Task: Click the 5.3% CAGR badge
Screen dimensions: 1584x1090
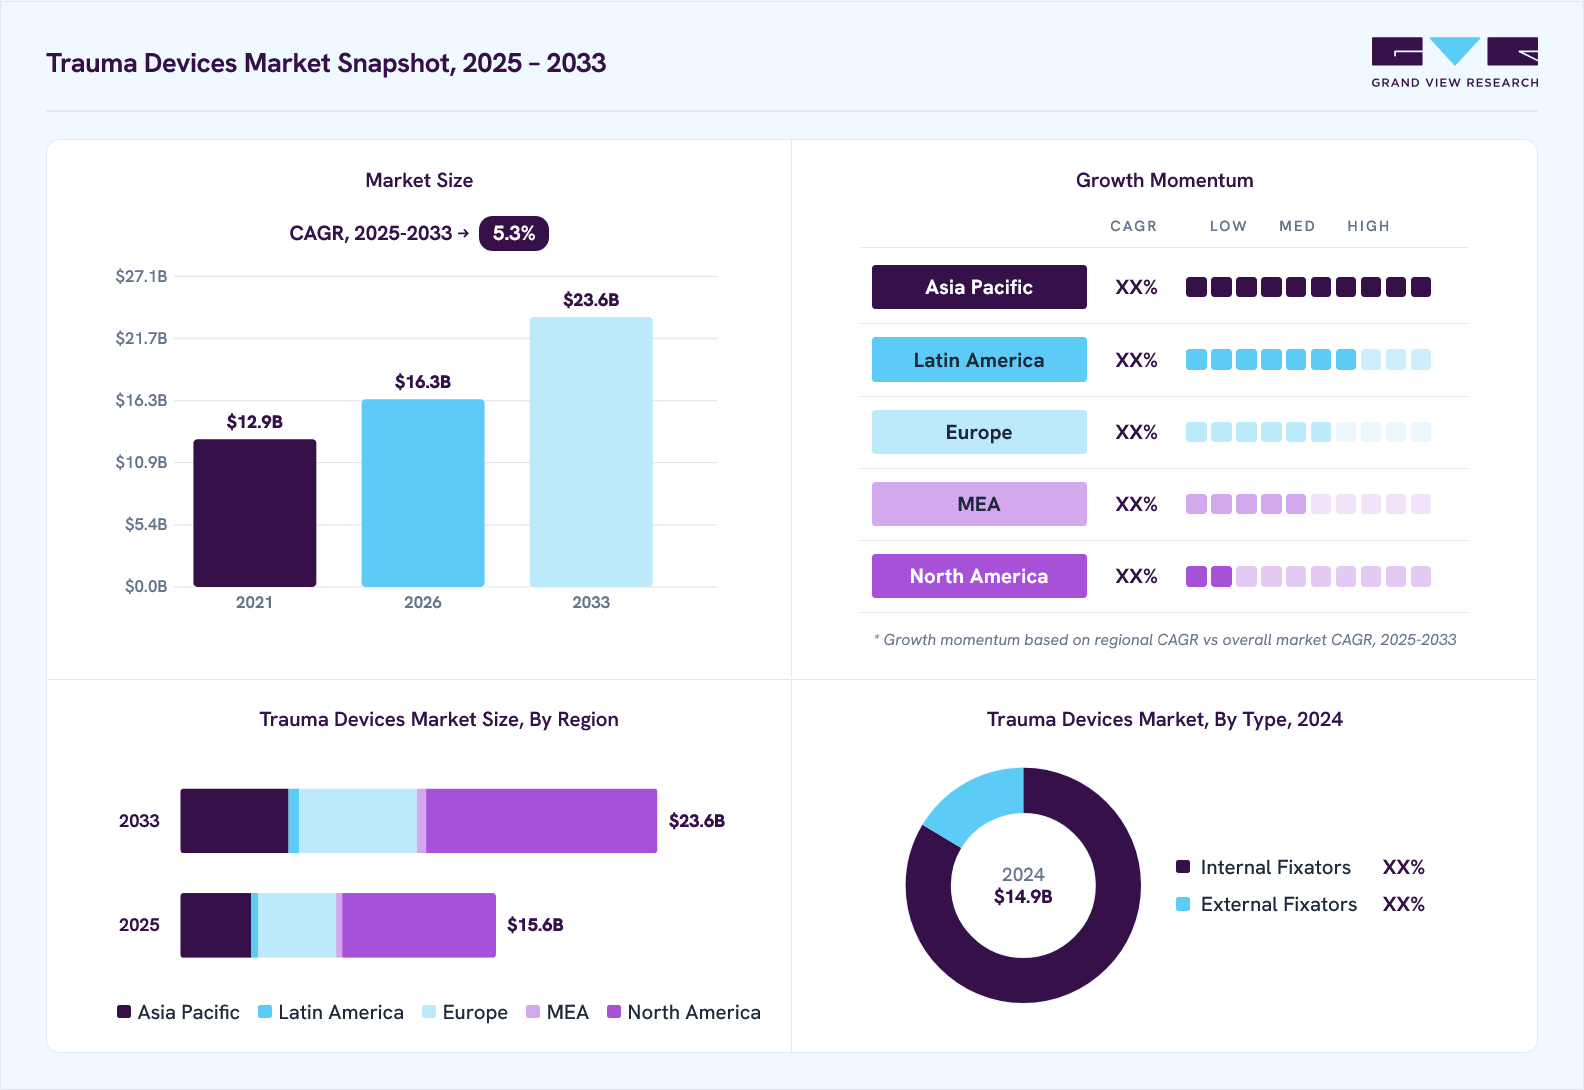Action: [x=514, y=233]
